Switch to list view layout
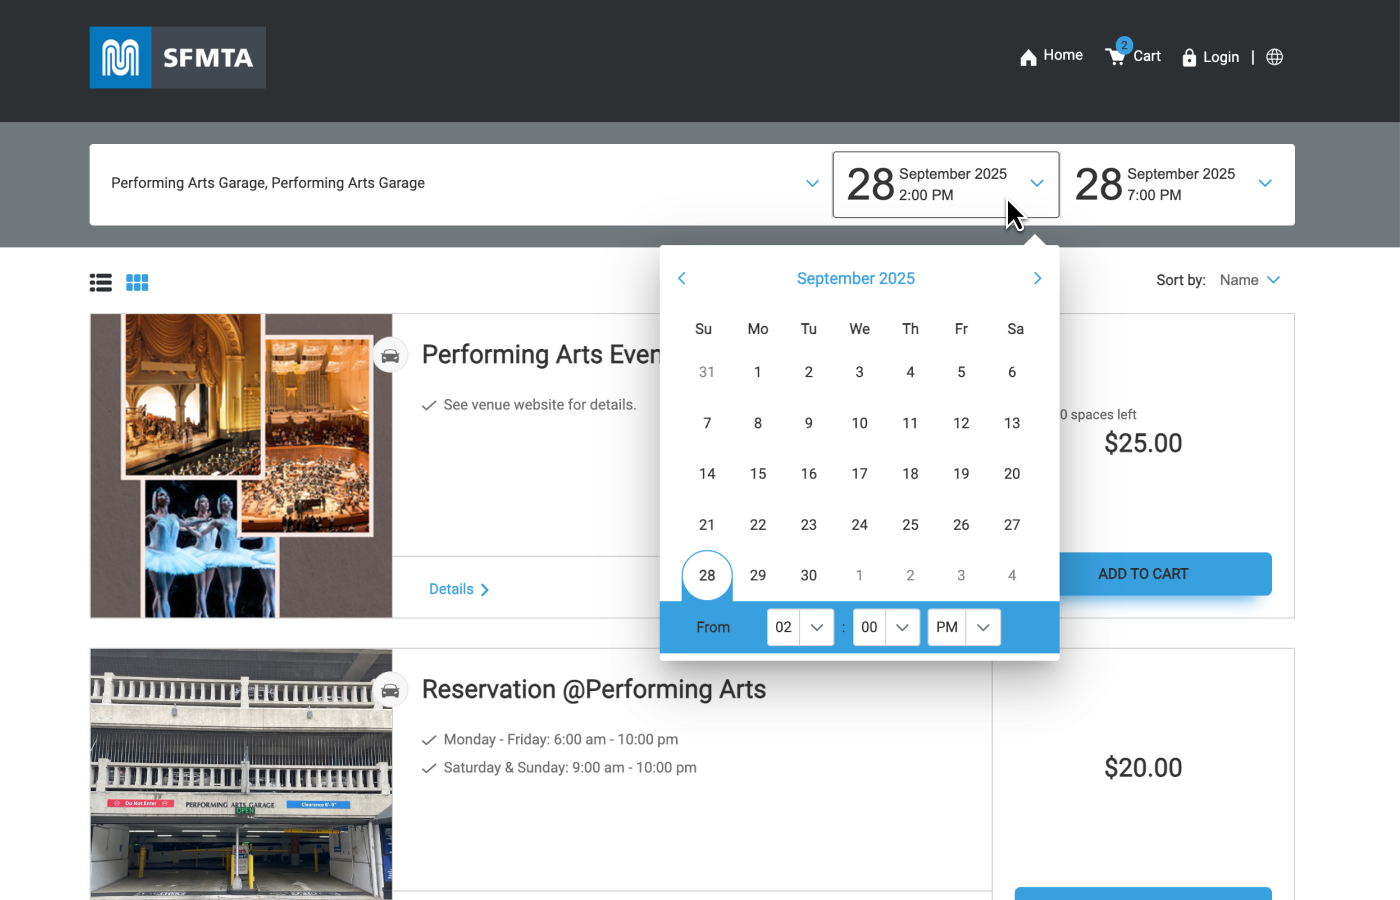The height and width of the screenshot is (900, 1400). point(101,283)
